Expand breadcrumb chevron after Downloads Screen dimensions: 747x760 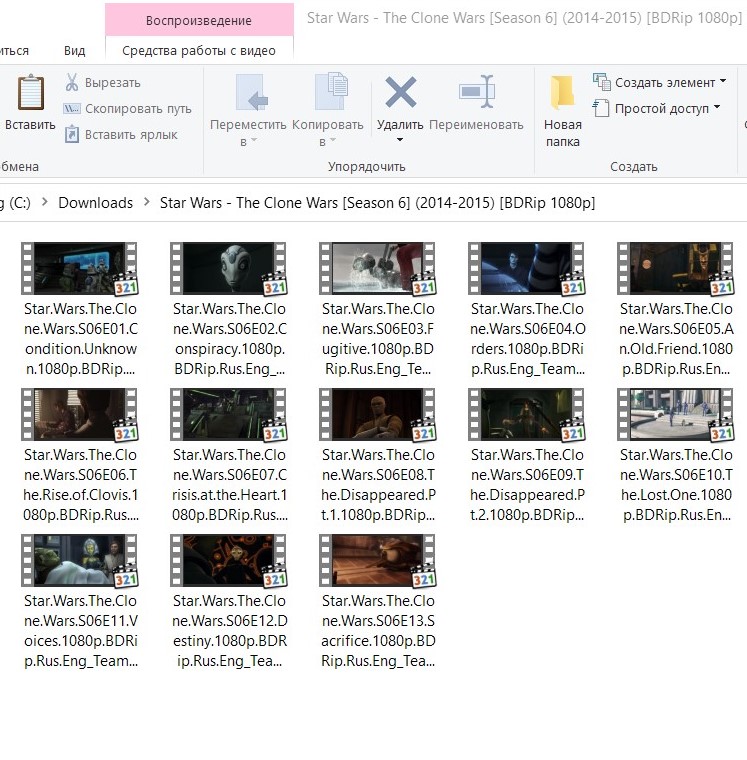pos(146,202)
